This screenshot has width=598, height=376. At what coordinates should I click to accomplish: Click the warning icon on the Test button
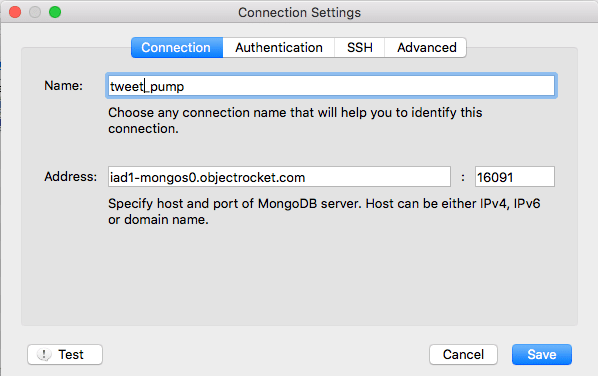[x=44, y=355]
